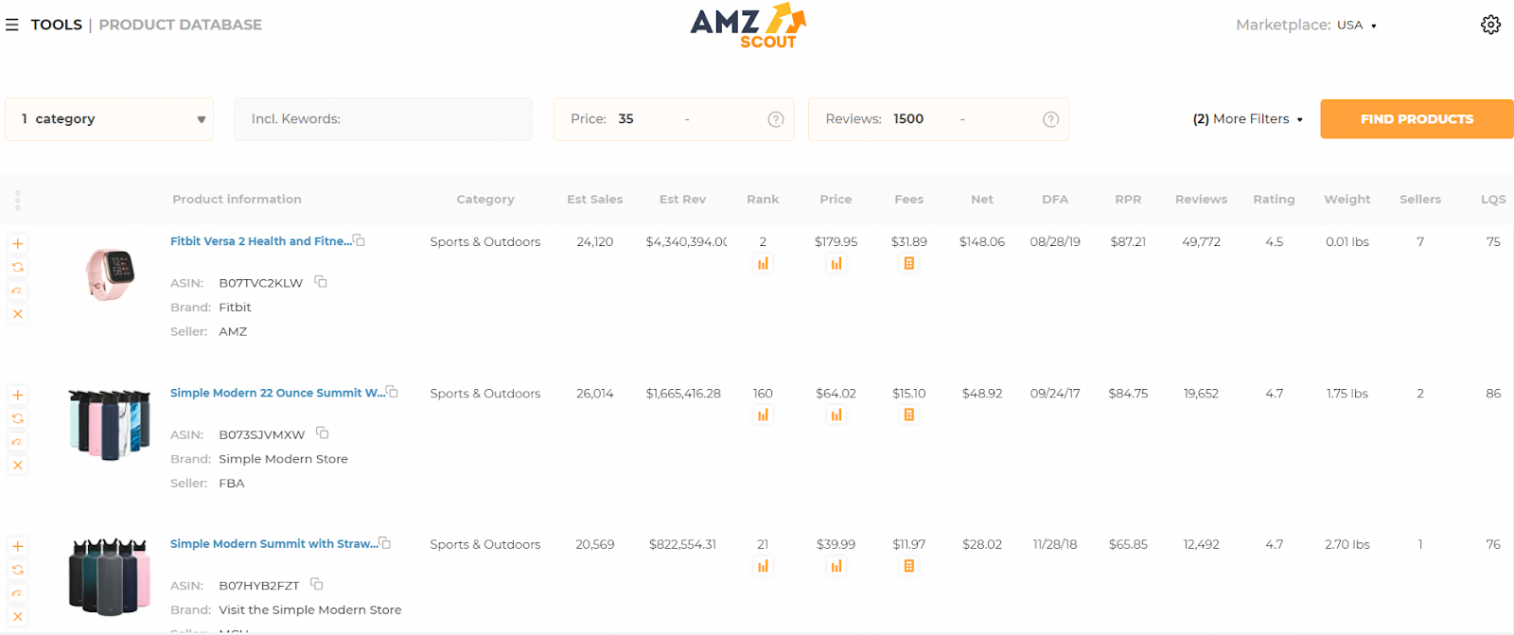This screenshot has width=1514, height=635.
Task: Expand the 1 category dropdown
Action: click(109, 119)
